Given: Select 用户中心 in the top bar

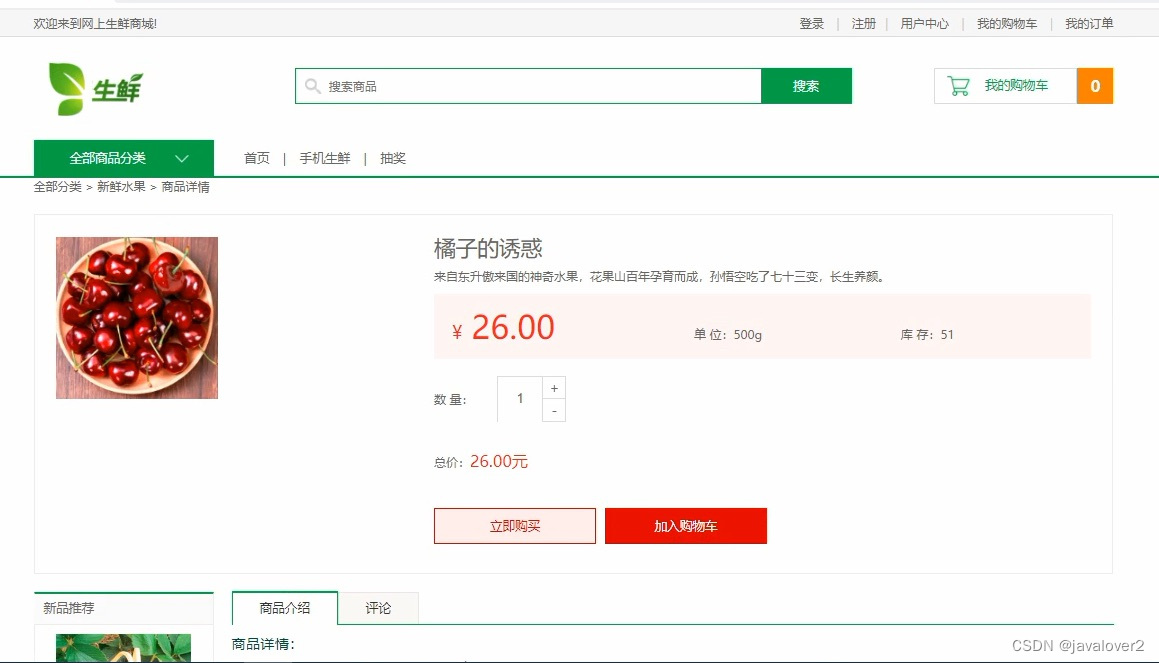Looking at the screenshot, I should pyautogui.click(x=925, y=23).
